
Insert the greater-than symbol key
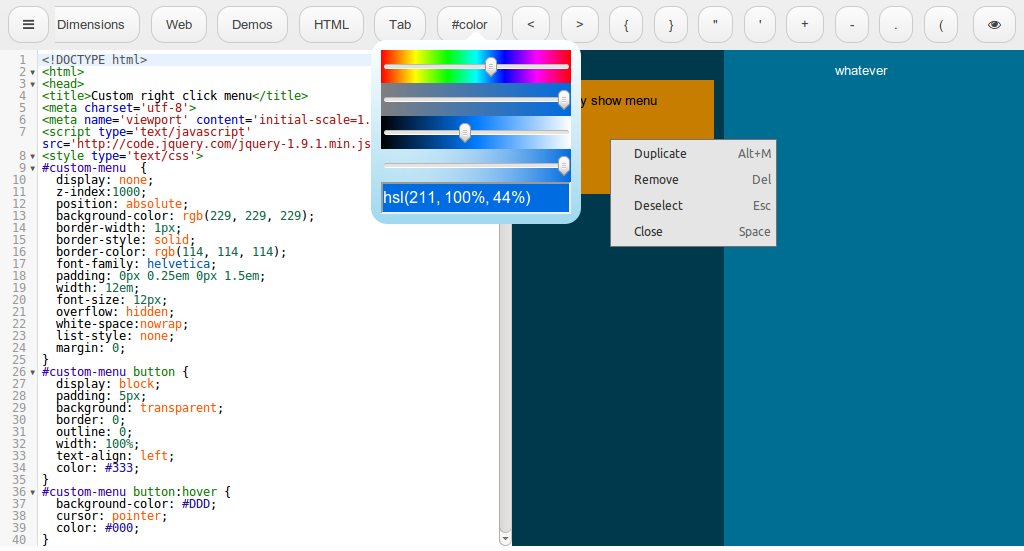click(580, 25)
